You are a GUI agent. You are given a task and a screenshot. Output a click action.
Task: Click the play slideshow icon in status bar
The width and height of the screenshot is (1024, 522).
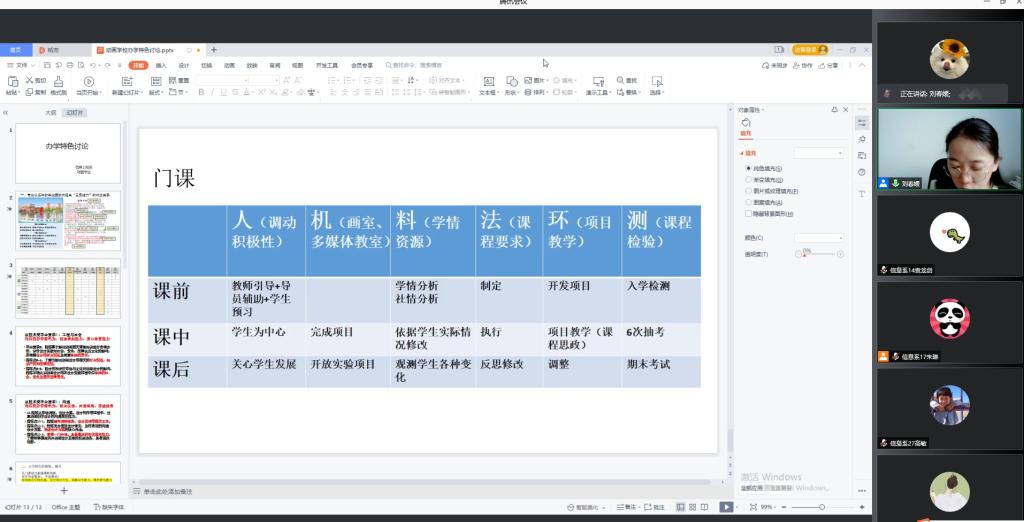(x=727, y=507)
